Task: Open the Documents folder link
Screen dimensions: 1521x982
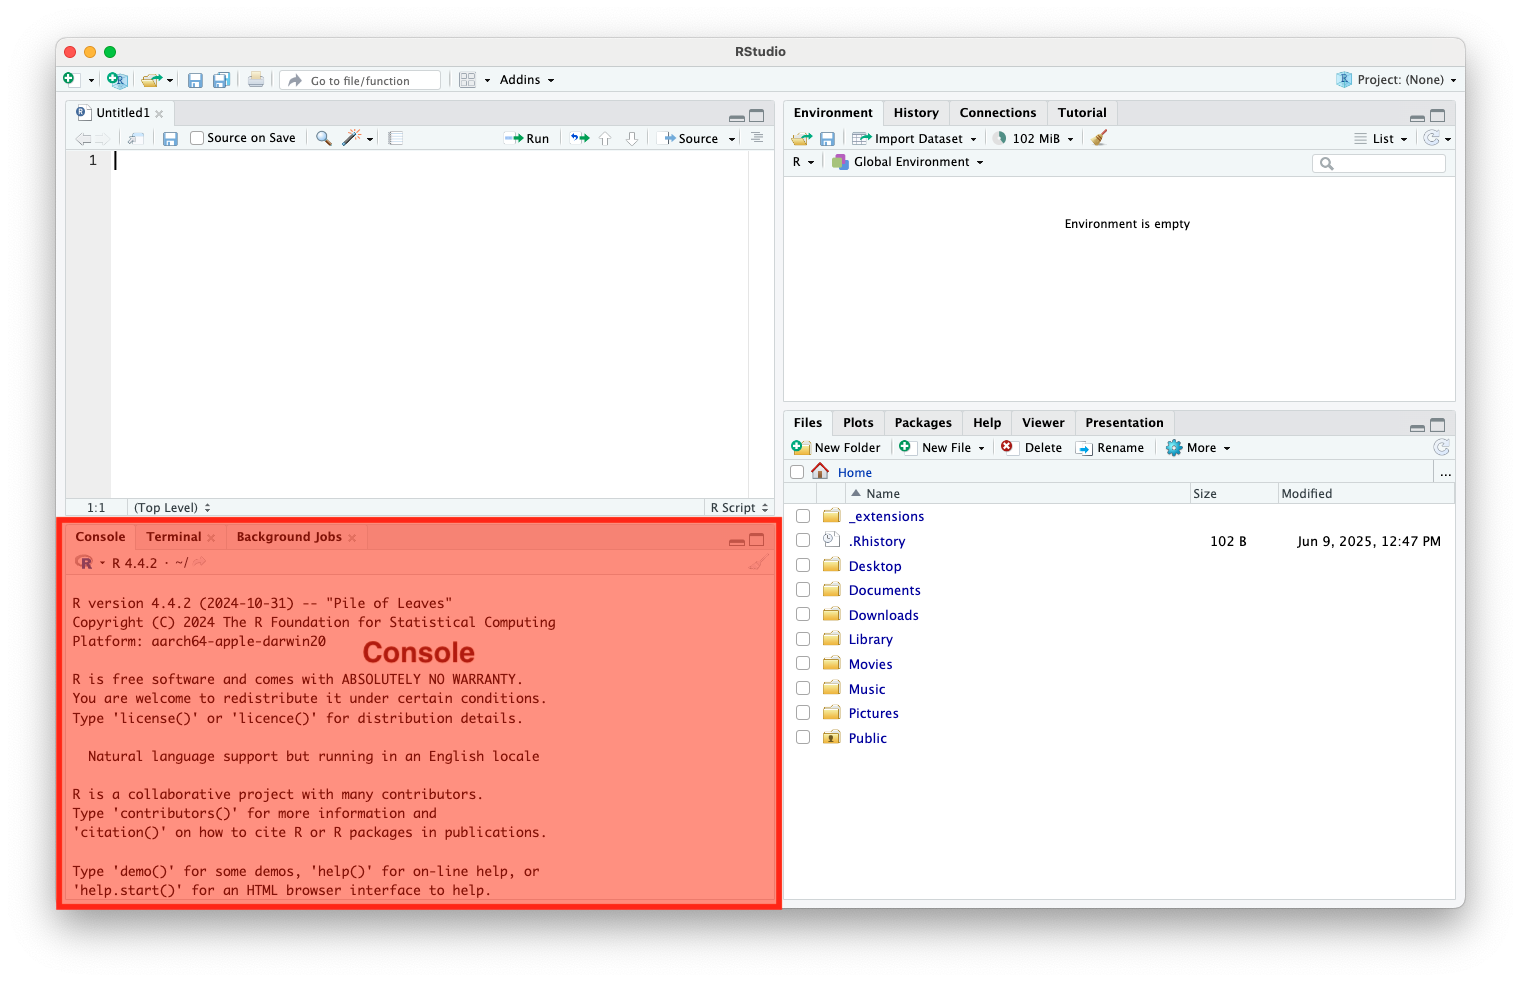Action: click(x=884, y=590)
